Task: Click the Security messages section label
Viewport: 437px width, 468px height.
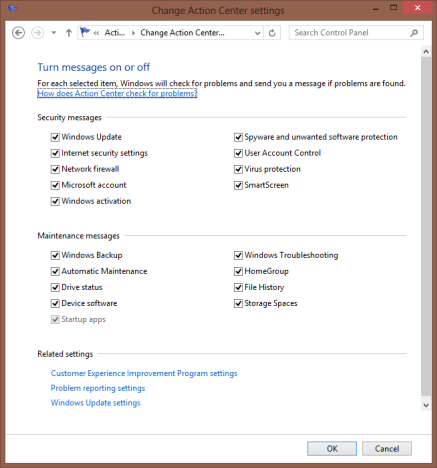Action: [69, 118]
